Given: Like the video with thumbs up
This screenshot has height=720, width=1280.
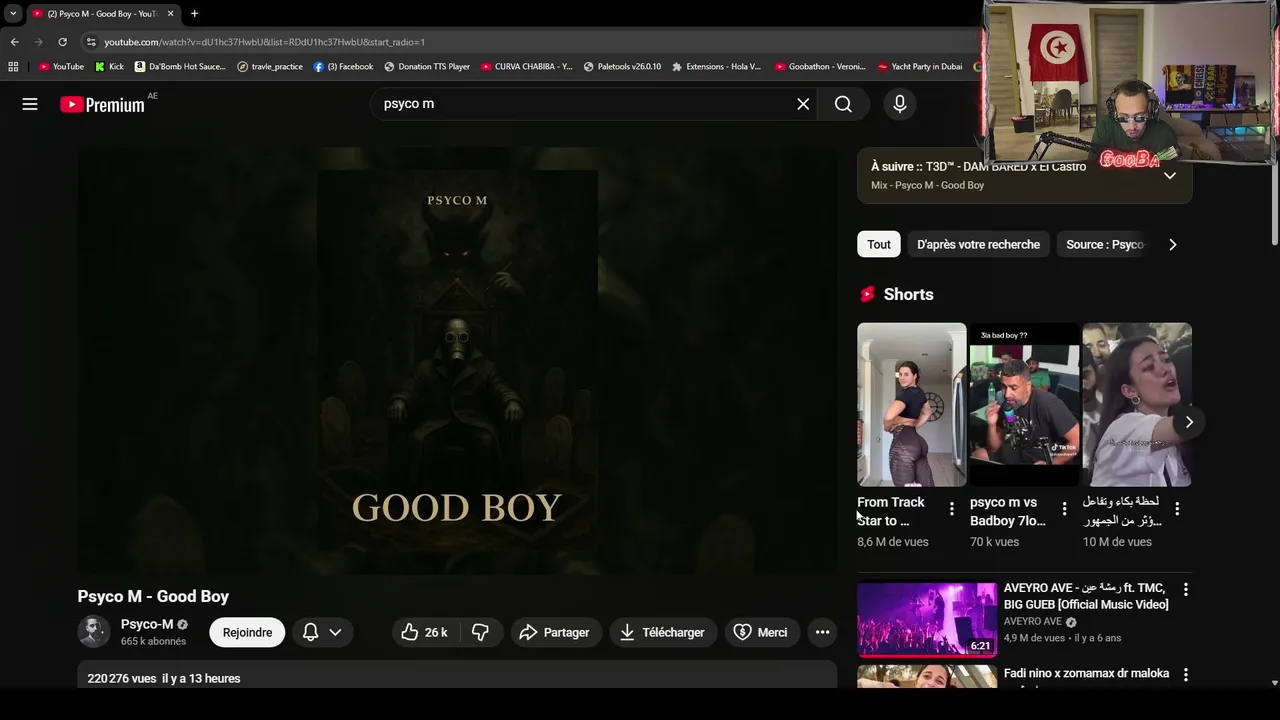Looking at the screenshot, I should tap(424, 632).
